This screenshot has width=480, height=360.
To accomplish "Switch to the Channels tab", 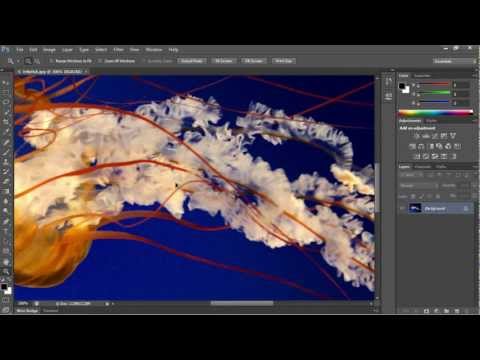I will tap(423, 166).
